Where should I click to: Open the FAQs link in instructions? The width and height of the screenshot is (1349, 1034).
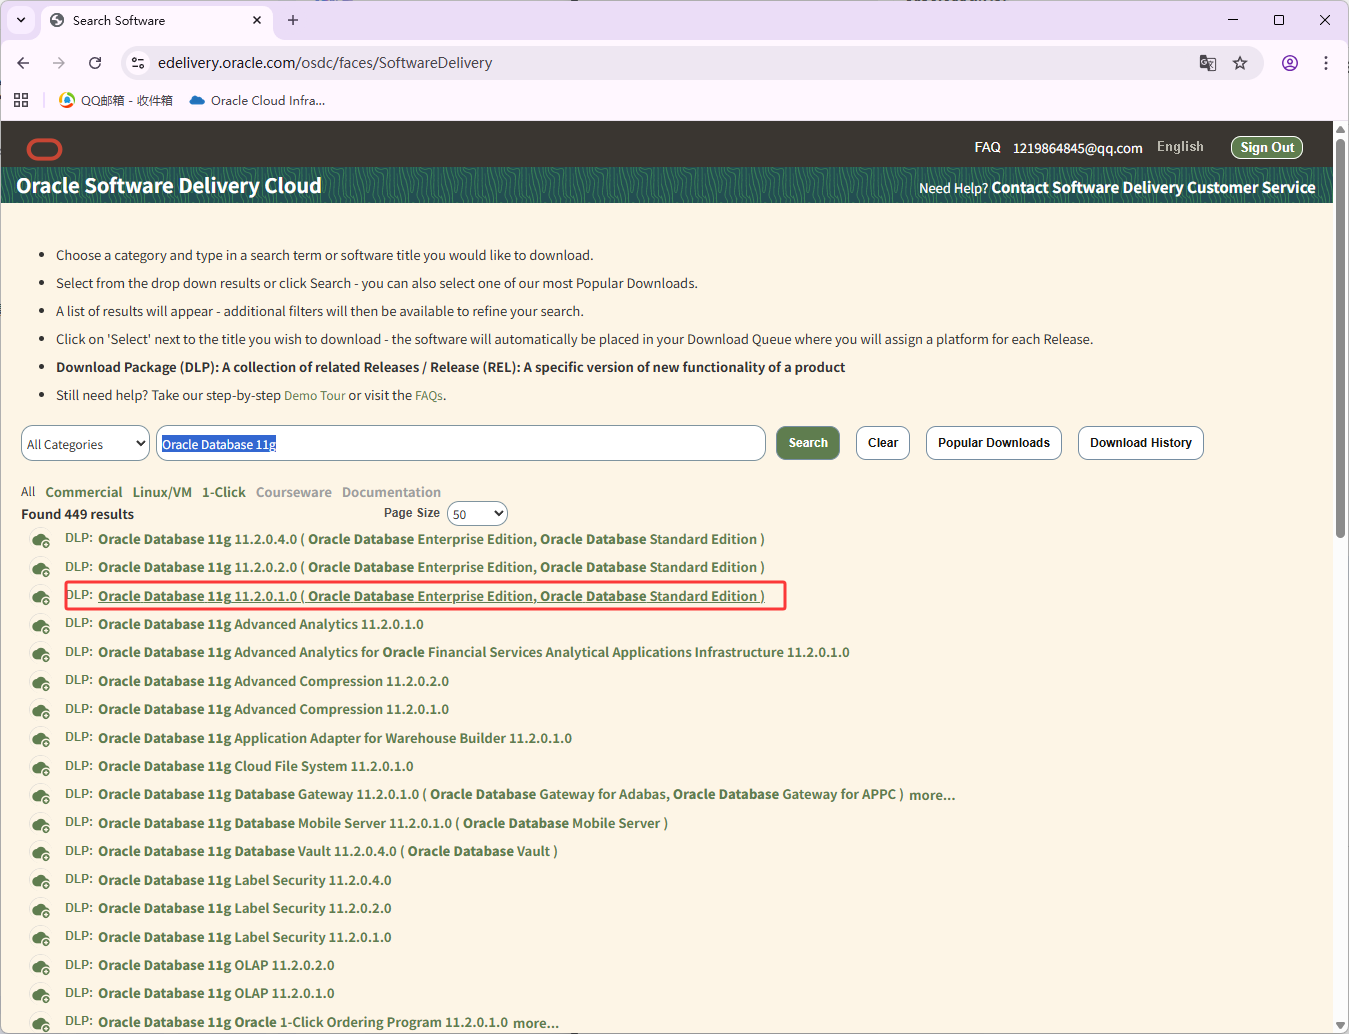[429, 396]
